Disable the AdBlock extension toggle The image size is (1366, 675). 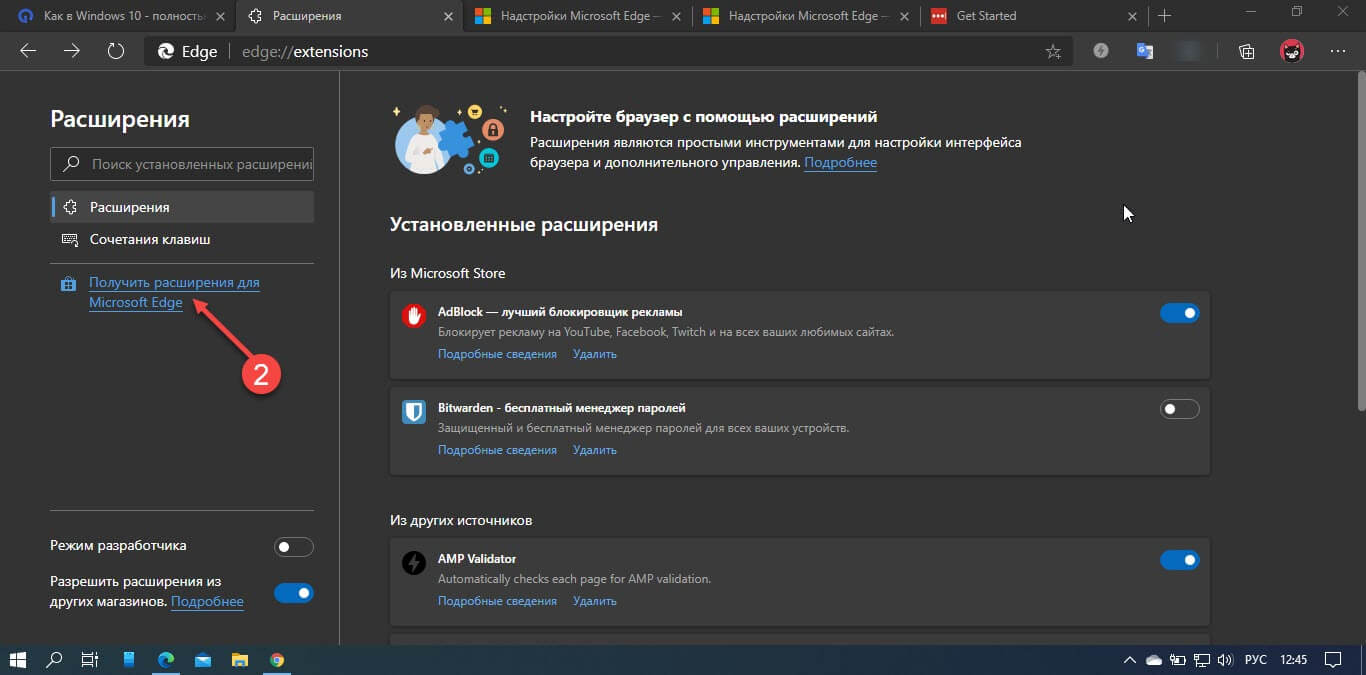point(1179,313)
